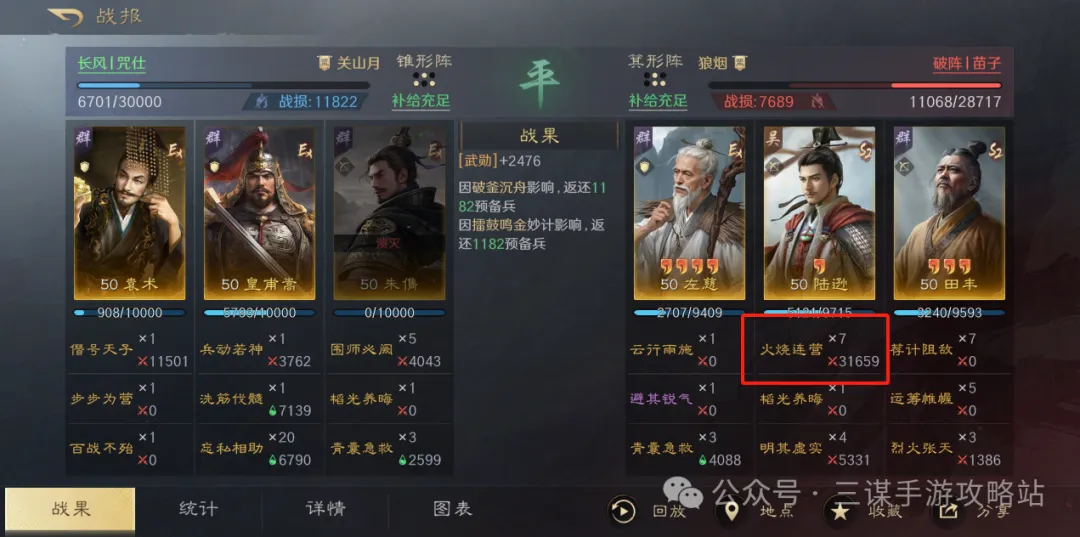Click badge icon beside 关山月
The height and width of the screenshot is (537, 1080).
324,63
